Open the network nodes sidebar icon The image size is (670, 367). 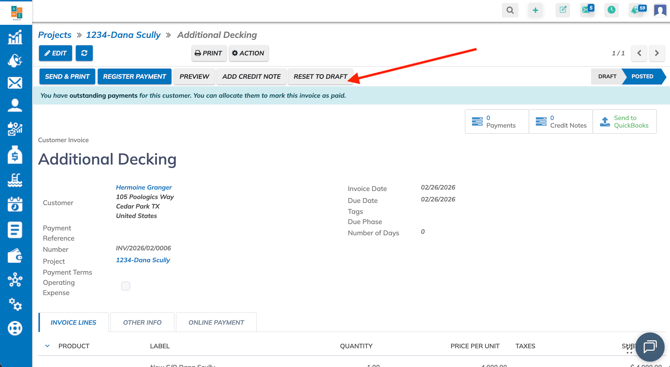pos(15,280)
